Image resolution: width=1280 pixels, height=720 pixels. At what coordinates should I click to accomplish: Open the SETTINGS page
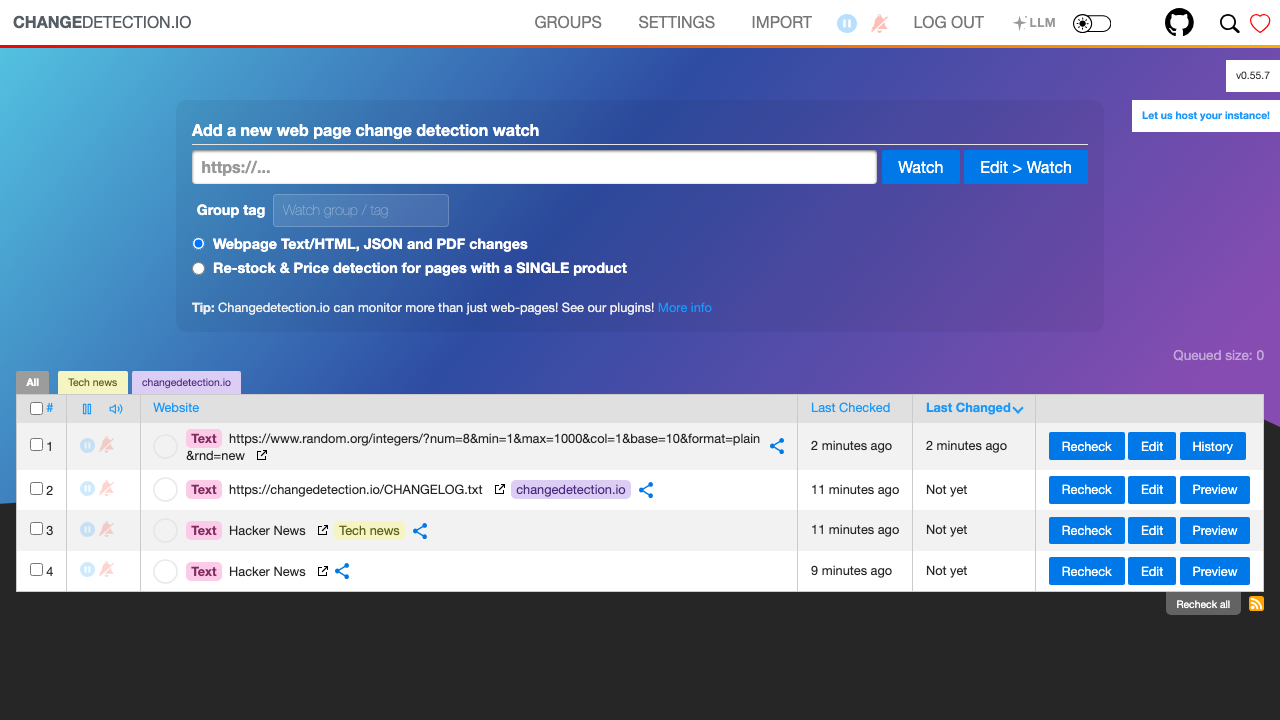677,23
